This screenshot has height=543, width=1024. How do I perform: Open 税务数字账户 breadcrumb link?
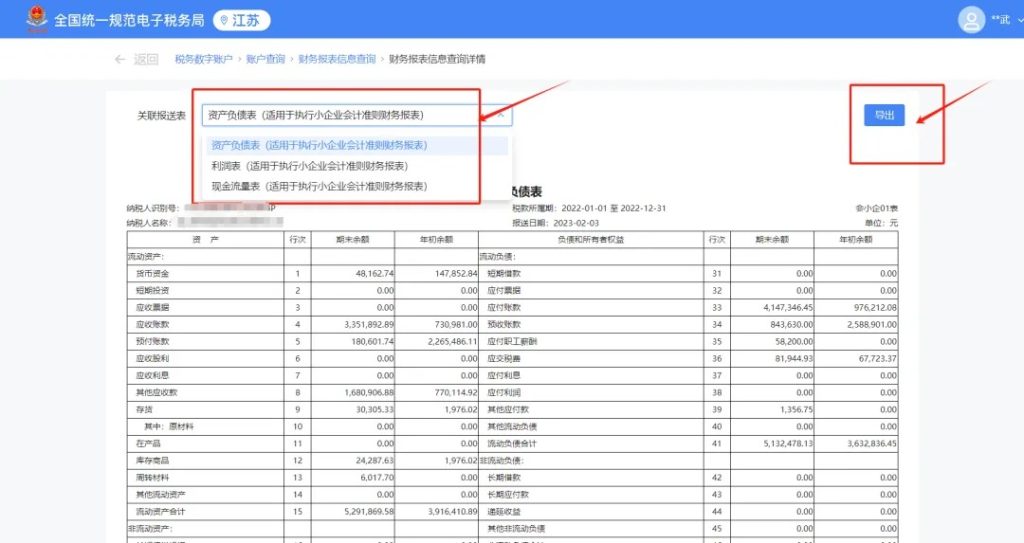click(x=203, y=60)
